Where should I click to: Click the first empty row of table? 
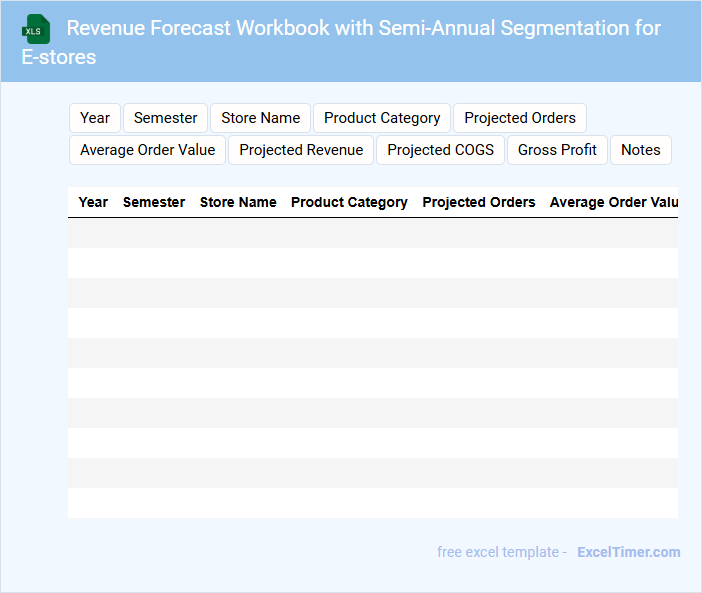tap(372, 233)
